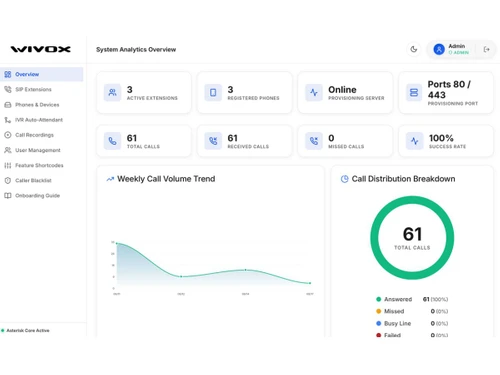Click 'Asterisk Core Active' status text
500x375 pixels.
tap(28, 330)
